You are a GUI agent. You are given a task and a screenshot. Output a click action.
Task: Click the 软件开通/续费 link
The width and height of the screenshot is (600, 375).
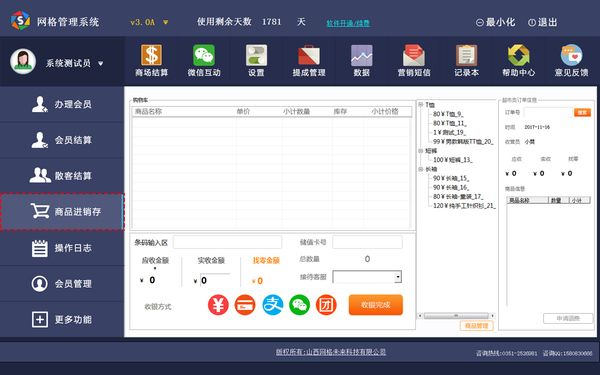pos(348,23)
